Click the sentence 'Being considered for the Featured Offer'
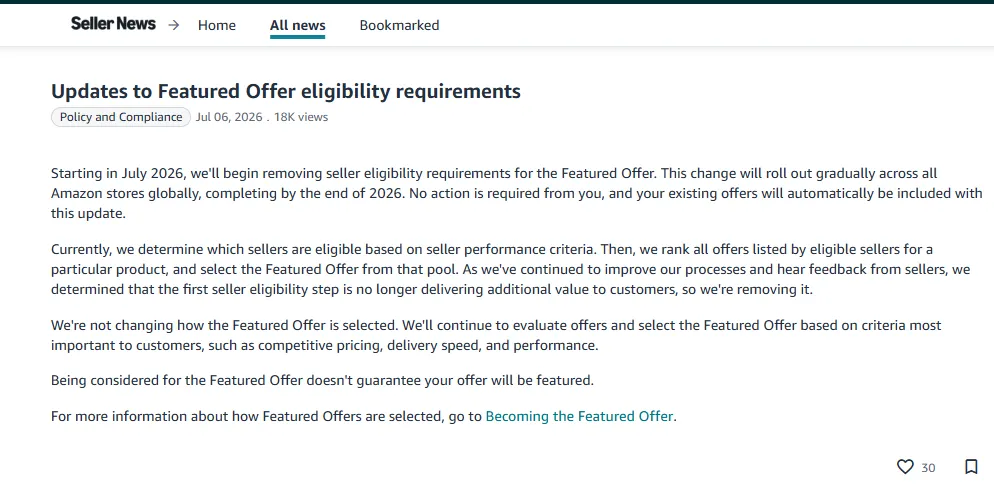The height and width of the screenshot is (501, 994). (x=322, y=381)
